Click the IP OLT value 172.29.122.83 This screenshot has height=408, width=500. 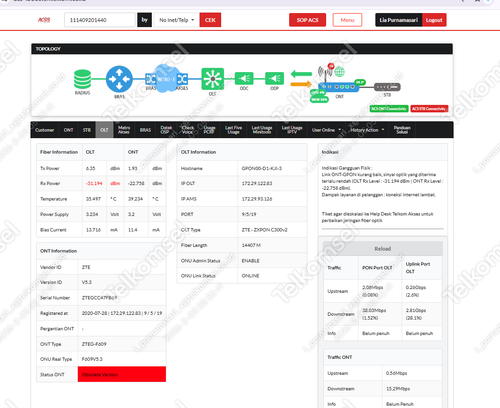pos(257,183)
